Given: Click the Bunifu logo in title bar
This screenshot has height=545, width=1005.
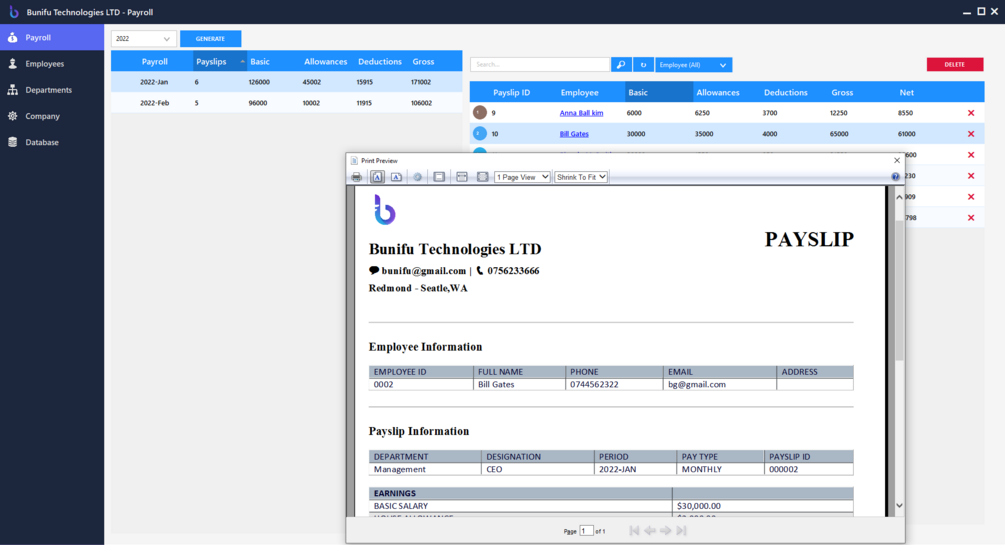Looking at the screenshot, I should pyautogui.click(x=13, y=12).
